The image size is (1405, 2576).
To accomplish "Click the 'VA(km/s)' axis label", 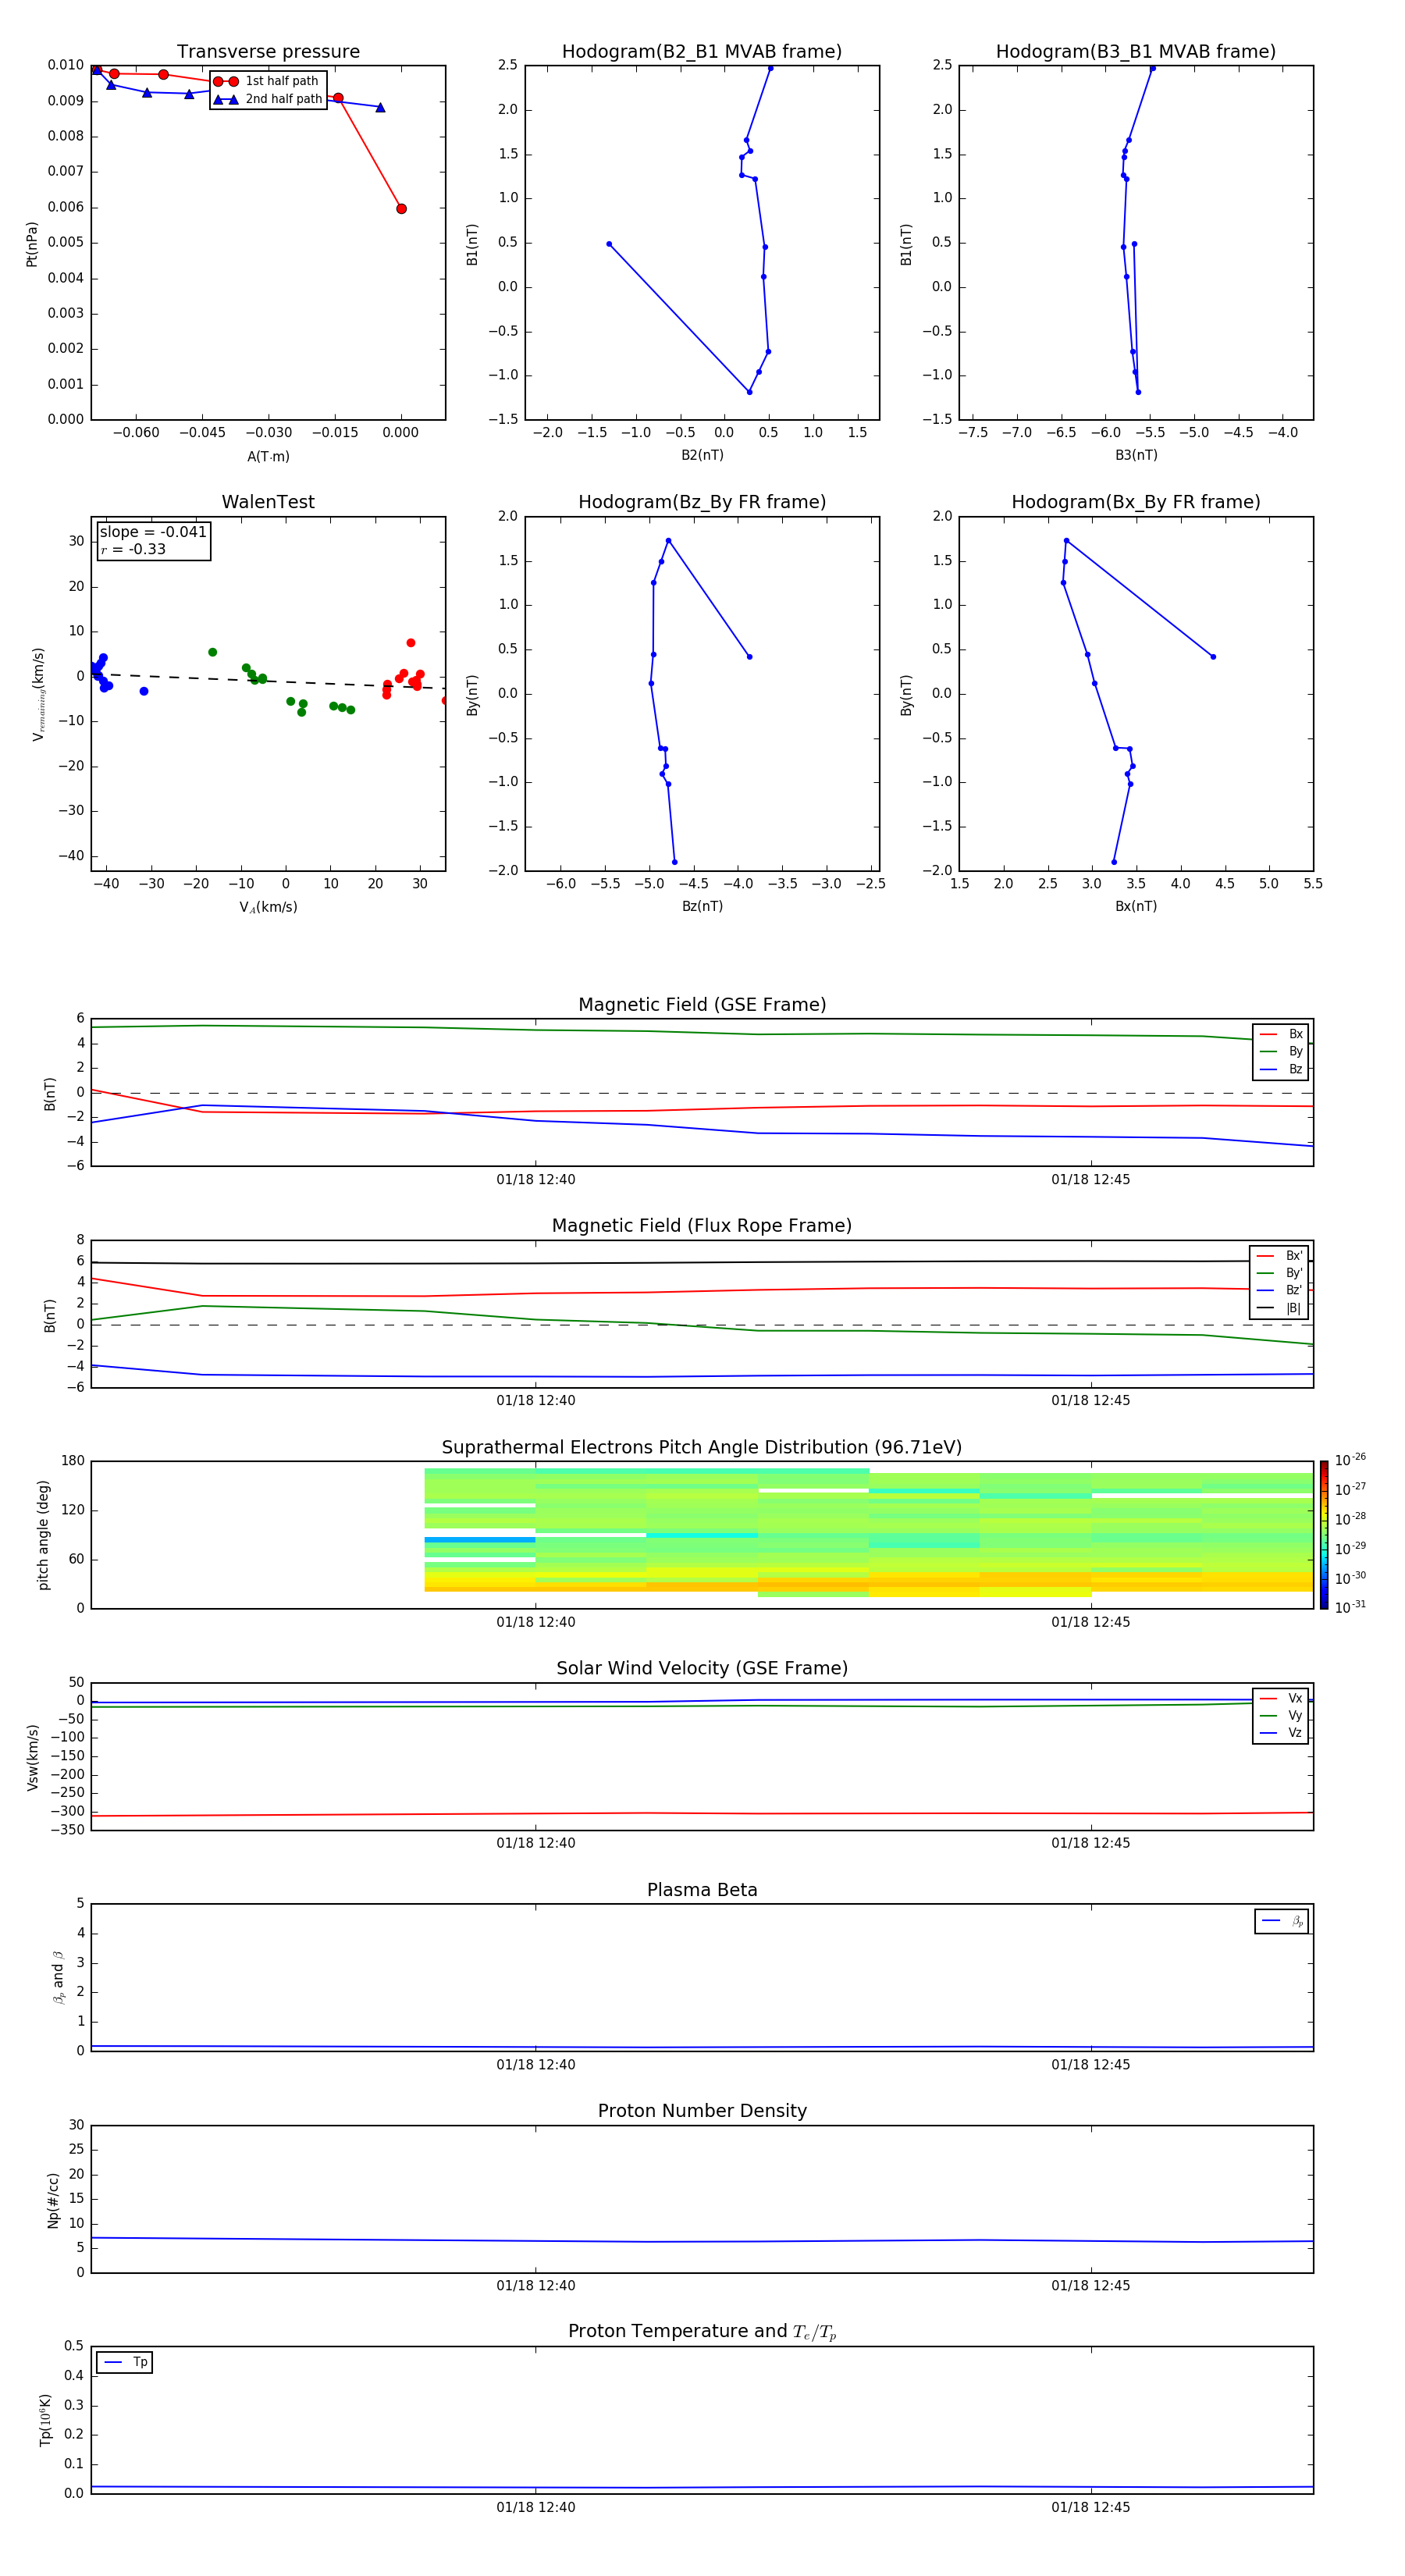I will [268, 907].
